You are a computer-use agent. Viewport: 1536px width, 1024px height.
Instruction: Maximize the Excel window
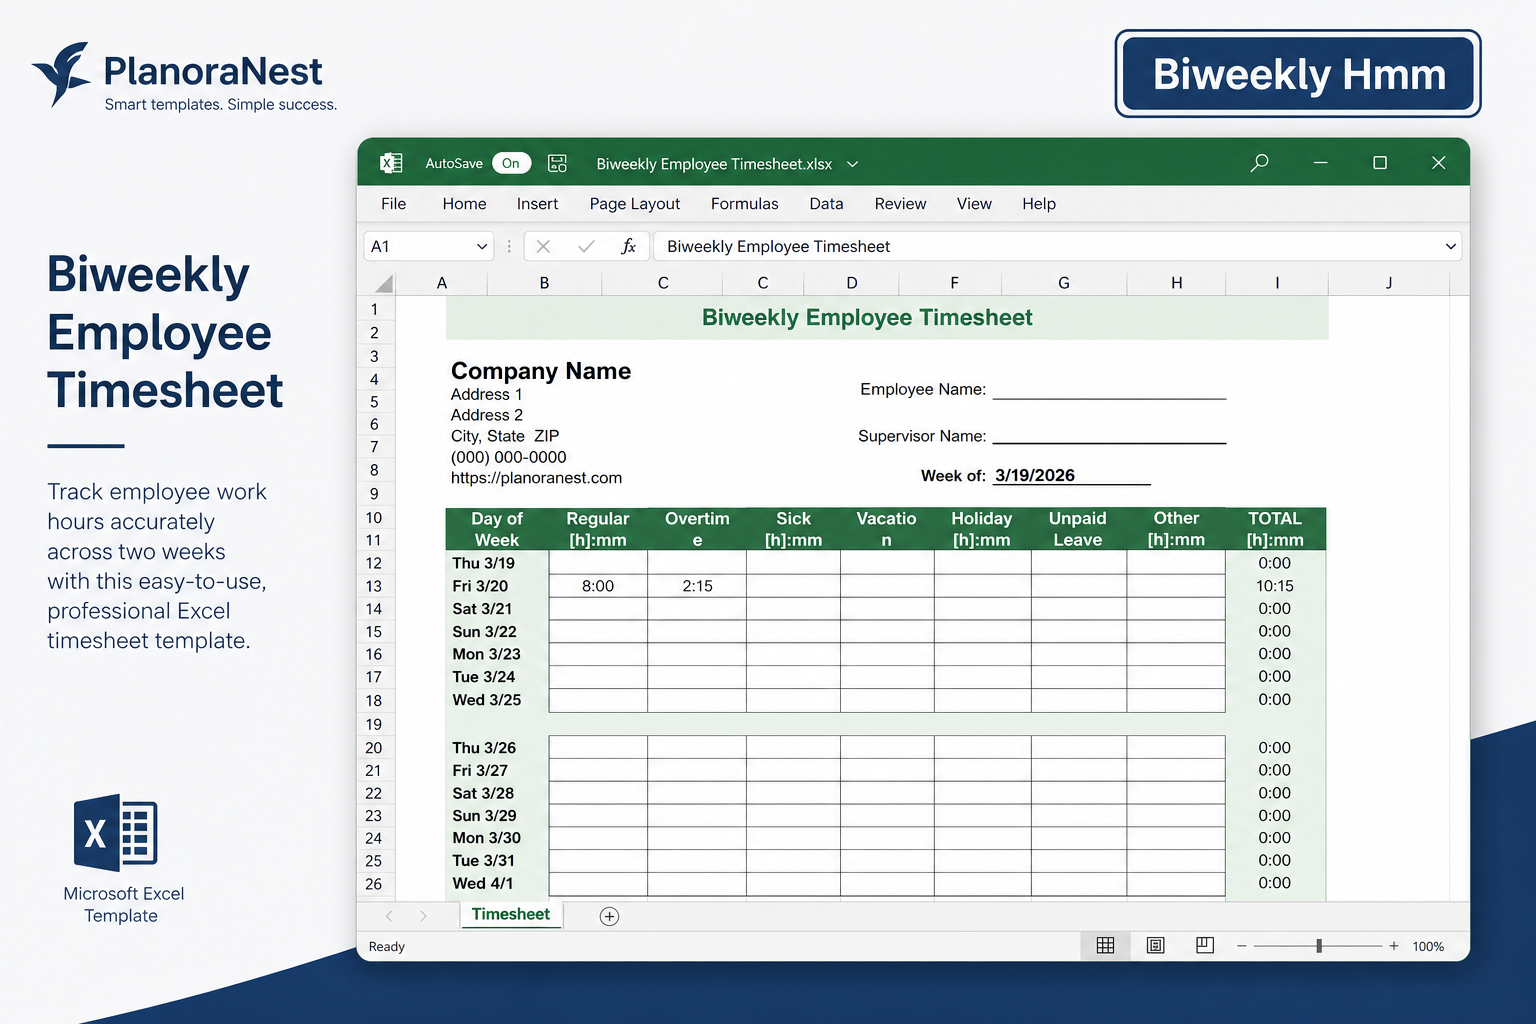pos(1380,162)
